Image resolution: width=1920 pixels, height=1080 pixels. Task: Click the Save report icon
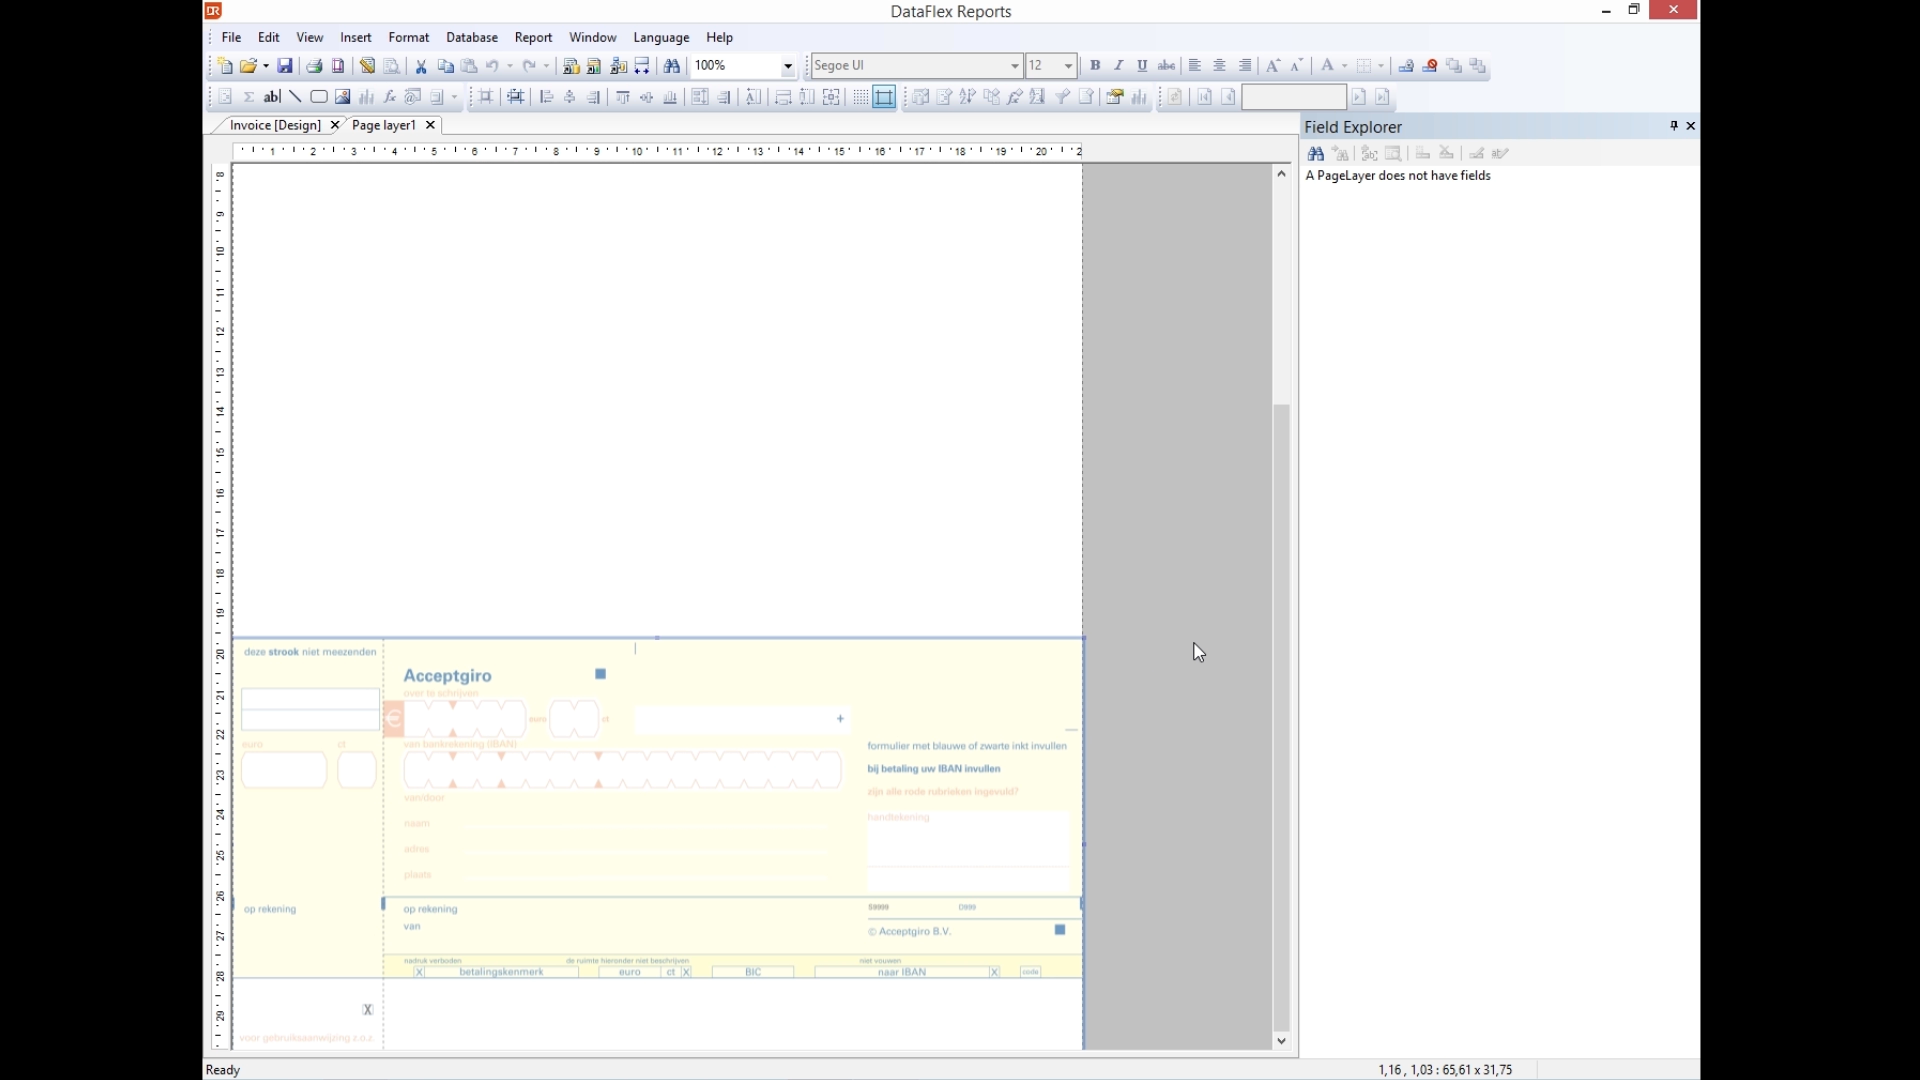click(285, 66)
